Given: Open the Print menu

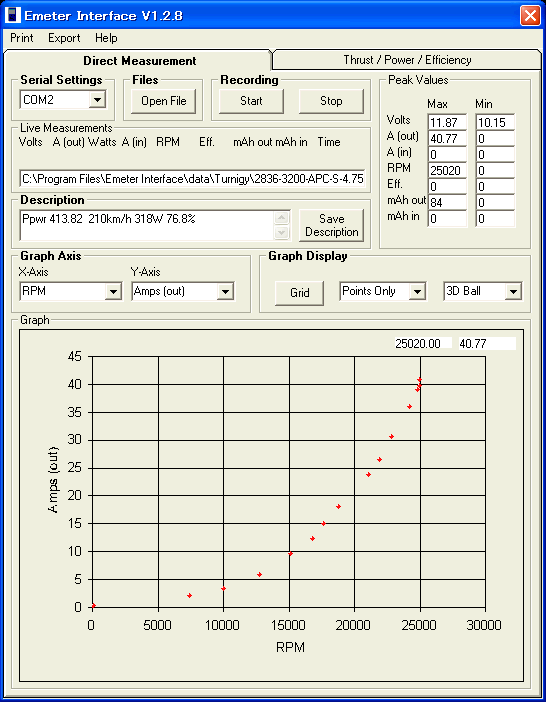Looking at the screenshot, I should pyautogui.click(x=22, y=38).
